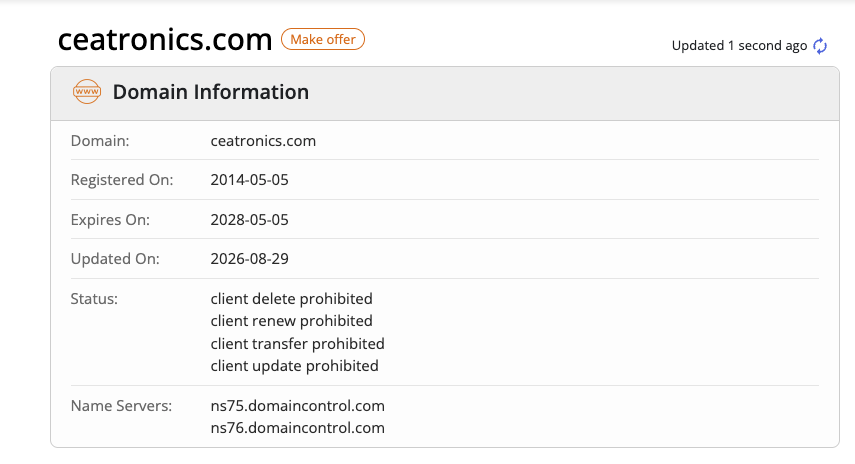Image resolution: width=855 pixels, height=464 pixels.
Task: Click the Expires On label
Action: click(x=110, y=220)
